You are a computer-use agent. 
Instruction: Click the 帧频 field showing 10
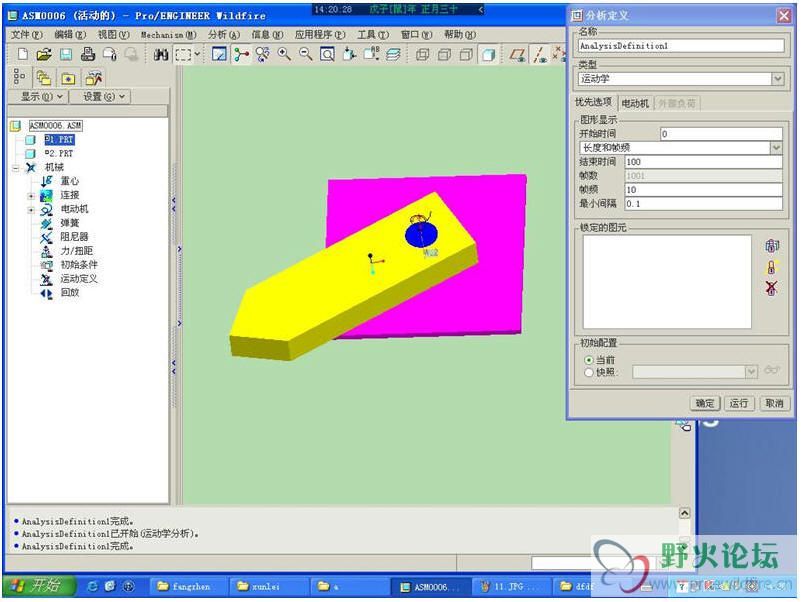tap(703, 190)
